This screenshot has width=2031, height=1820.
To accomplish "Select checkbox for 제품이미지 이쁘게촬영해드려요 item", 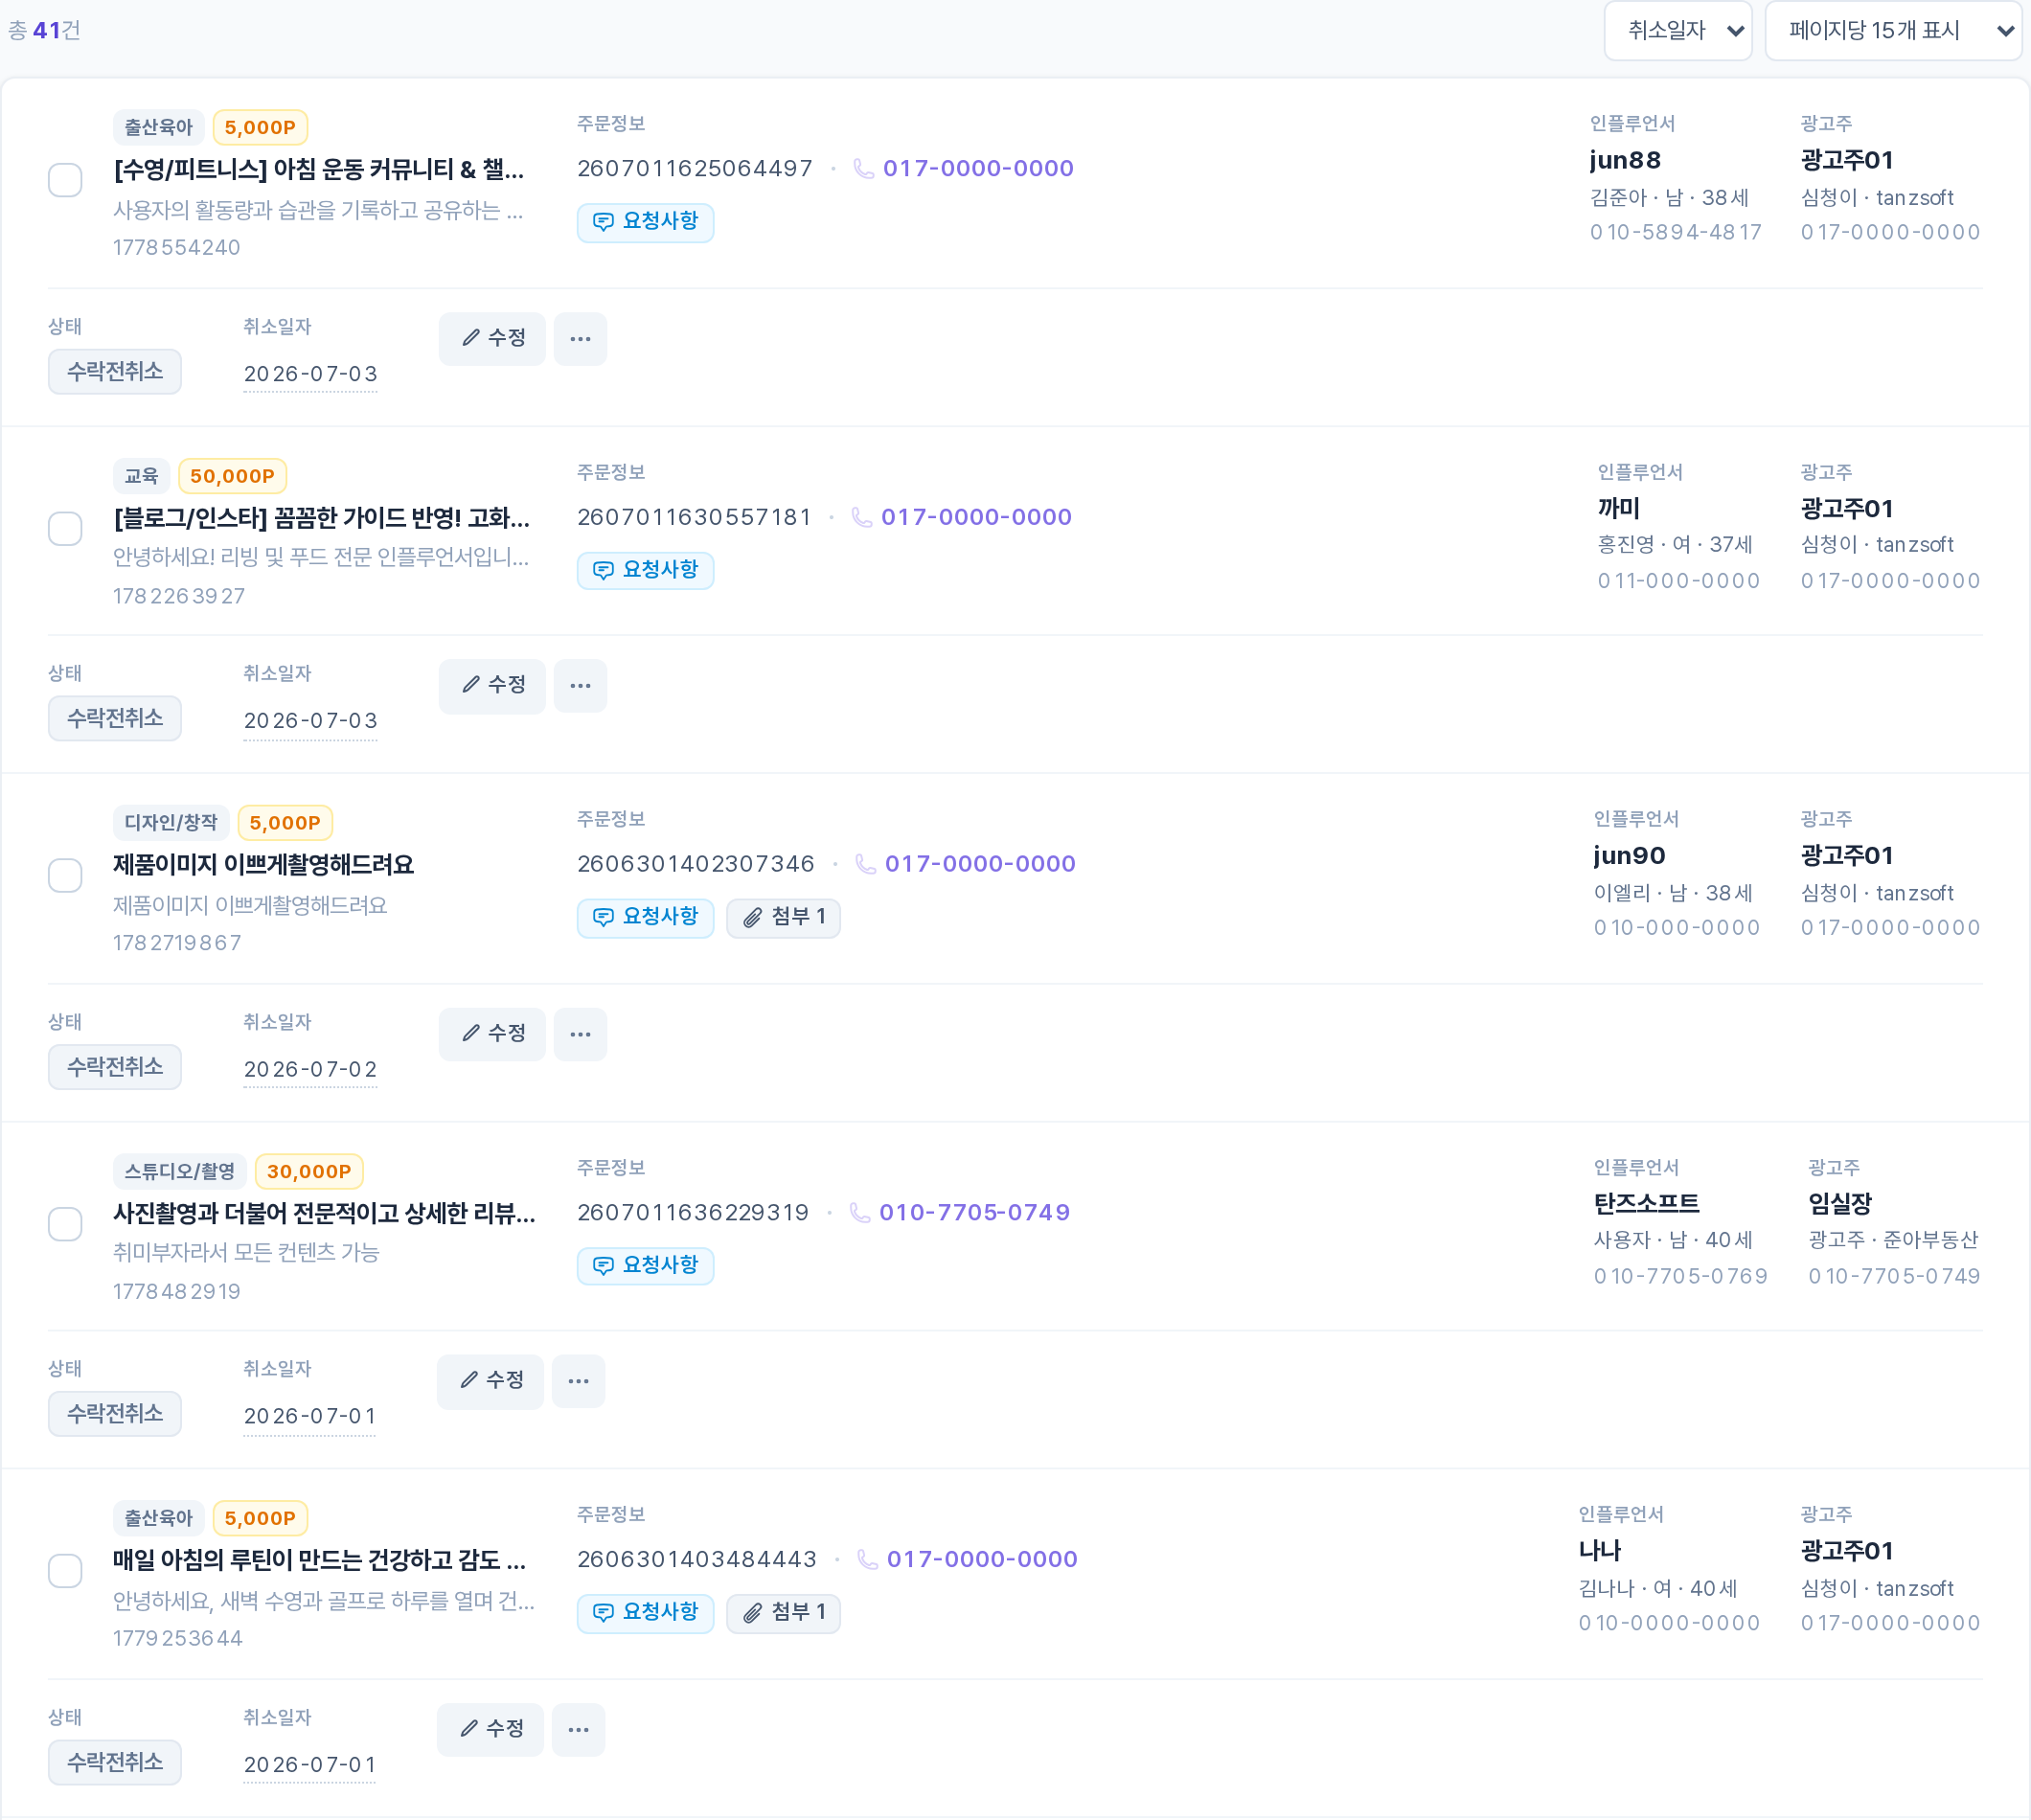I will [x=65, y=875].
